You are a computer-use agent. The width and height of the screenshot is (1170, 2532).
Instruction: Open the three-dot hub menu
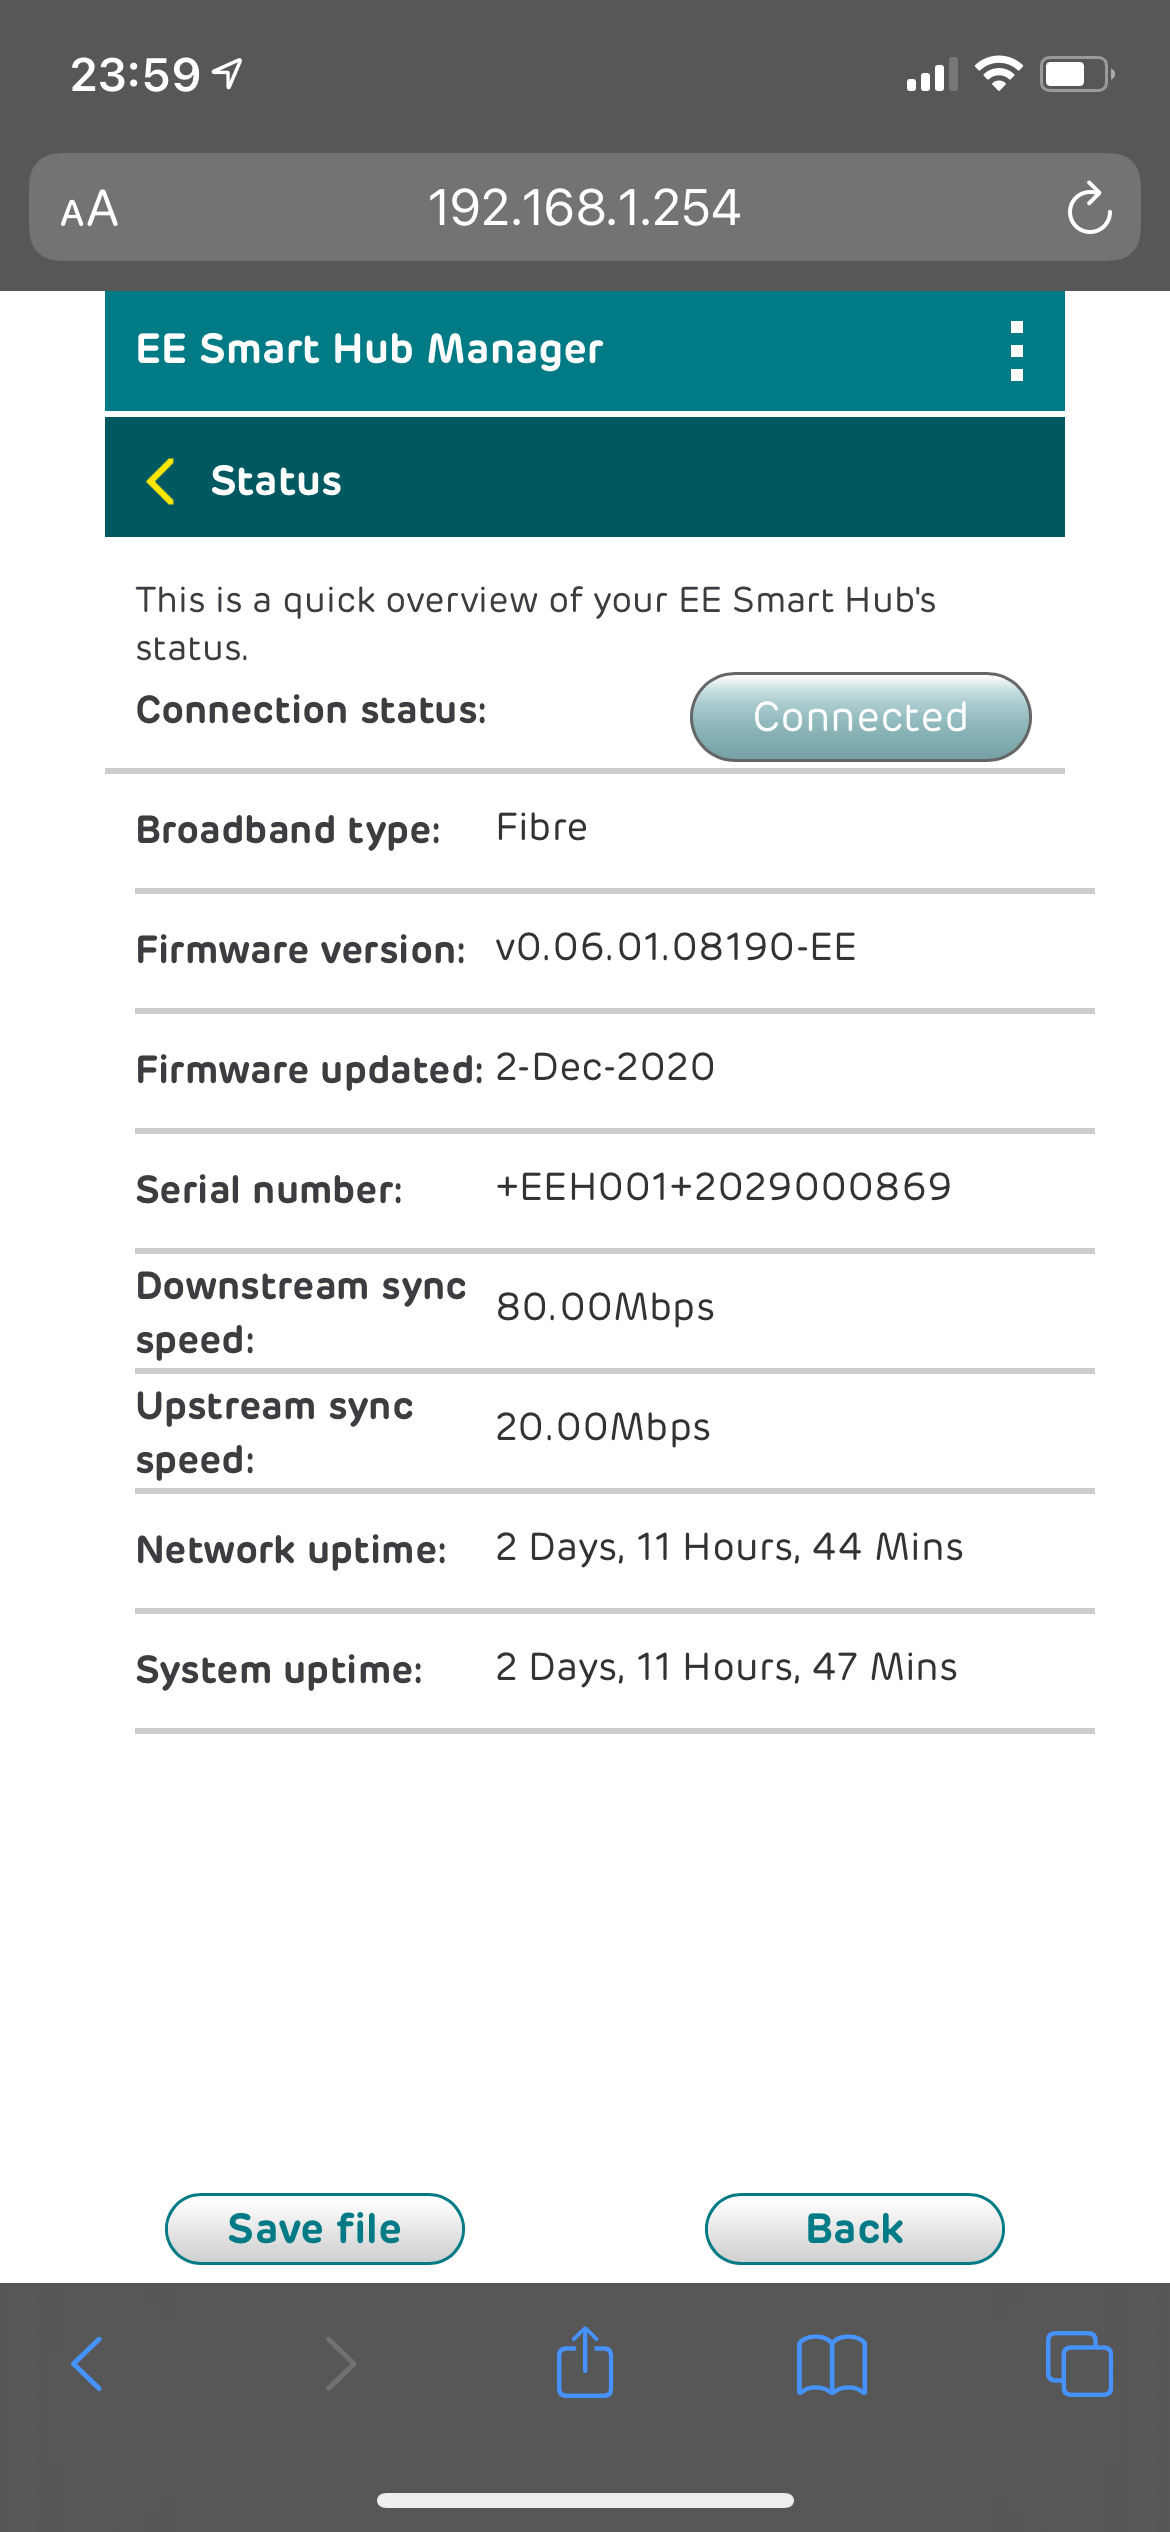pyautogui.click(x=1016, y=351)
